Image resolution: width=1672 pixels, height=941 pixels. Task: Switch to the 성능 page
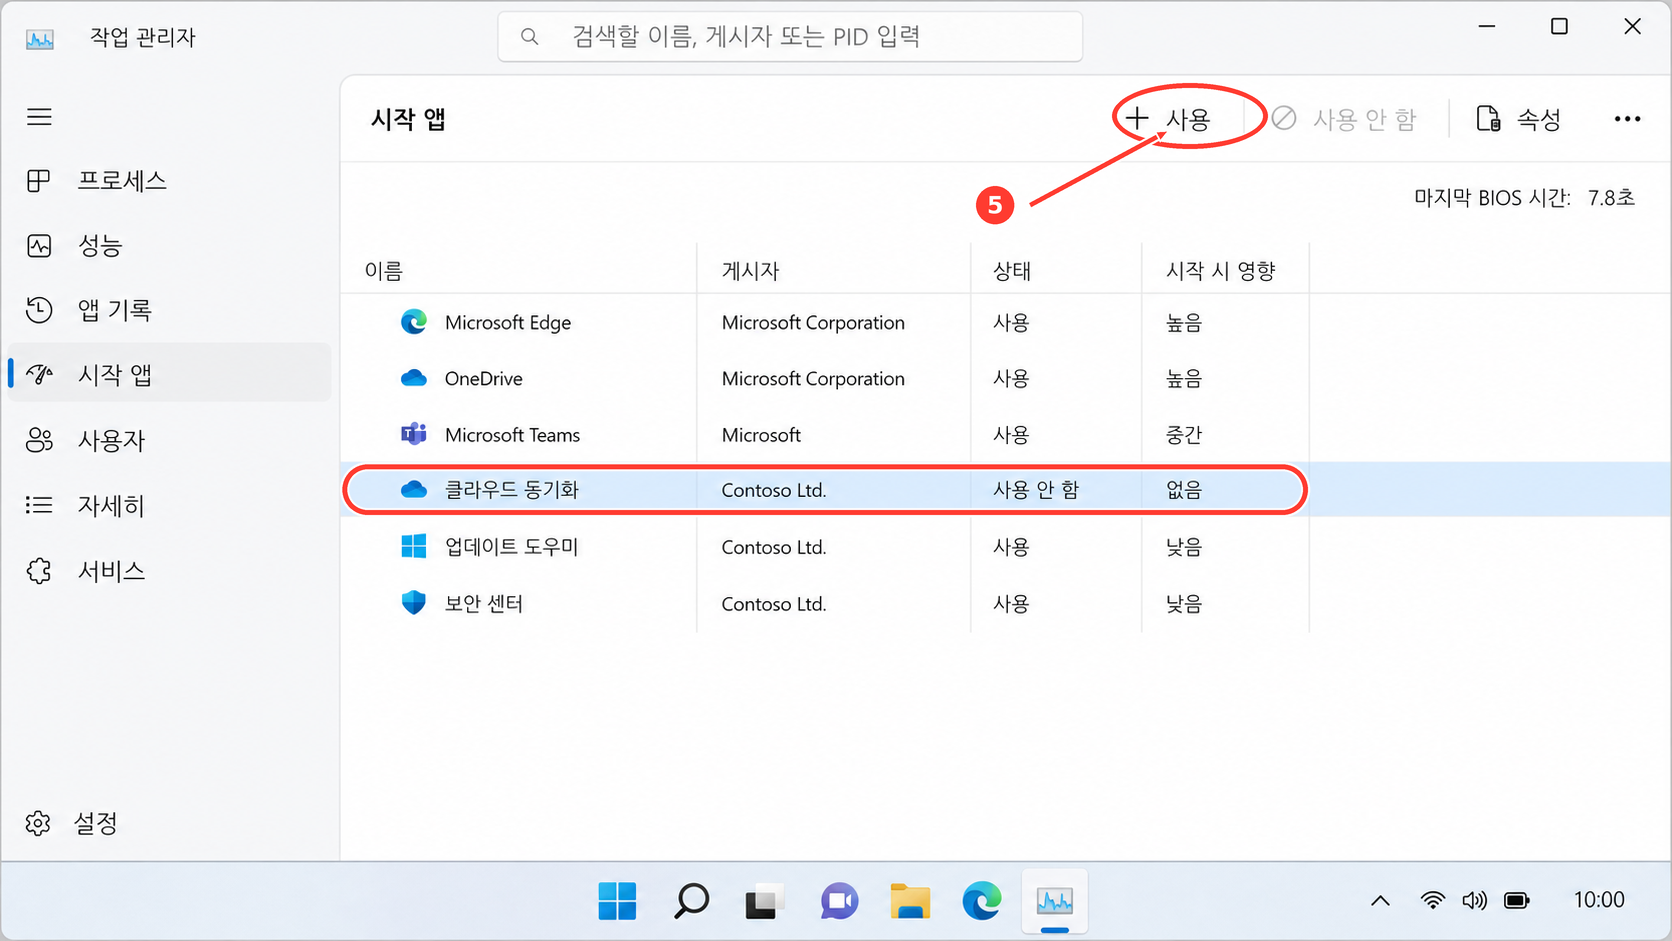[168, 246]
